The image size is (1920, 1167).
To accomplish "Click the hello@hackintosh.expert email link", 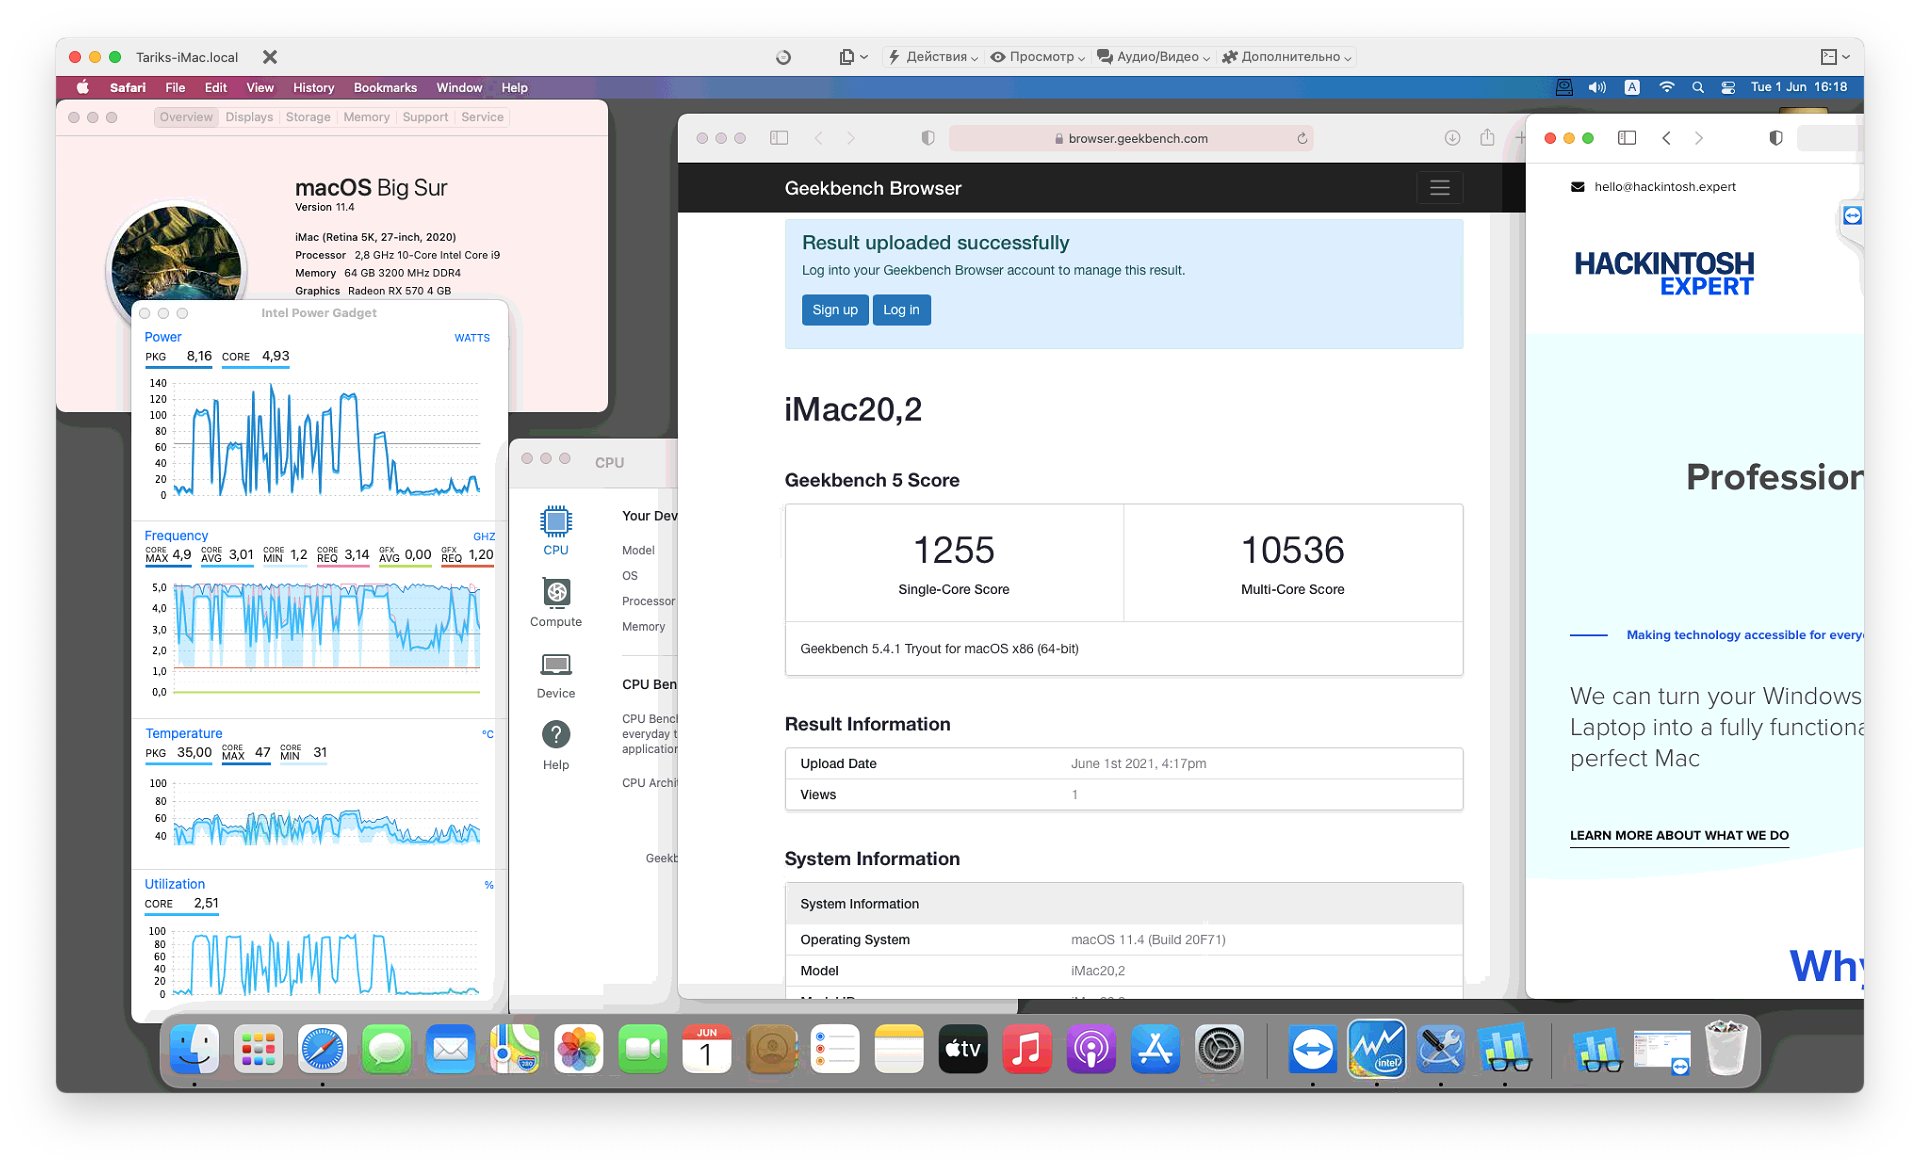I will [x=1664, y=187].
